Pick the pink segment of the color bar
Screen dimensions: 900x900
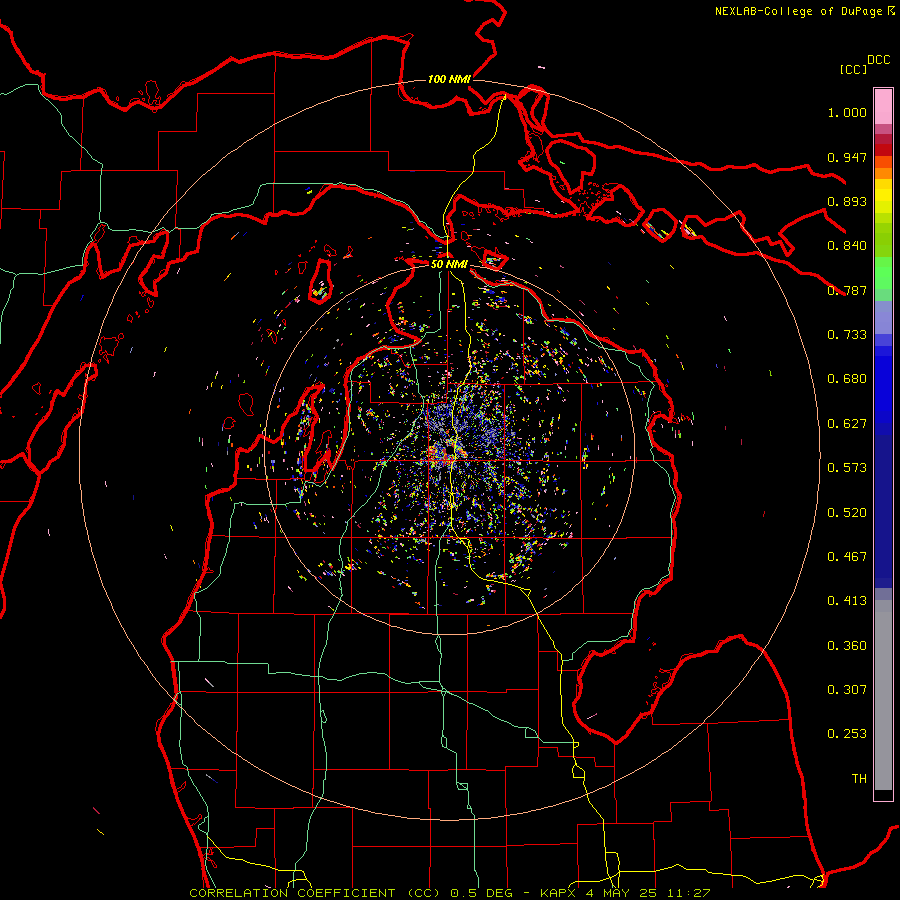pyautogui.click(x=883, y=106)
